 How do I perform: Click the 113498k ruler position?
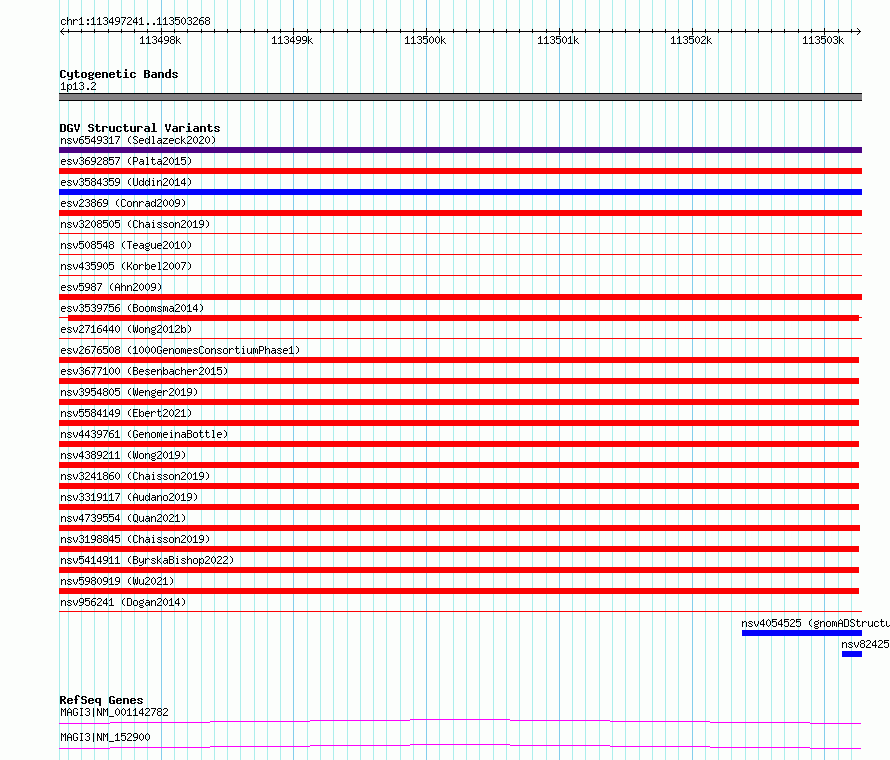(160, 40)
